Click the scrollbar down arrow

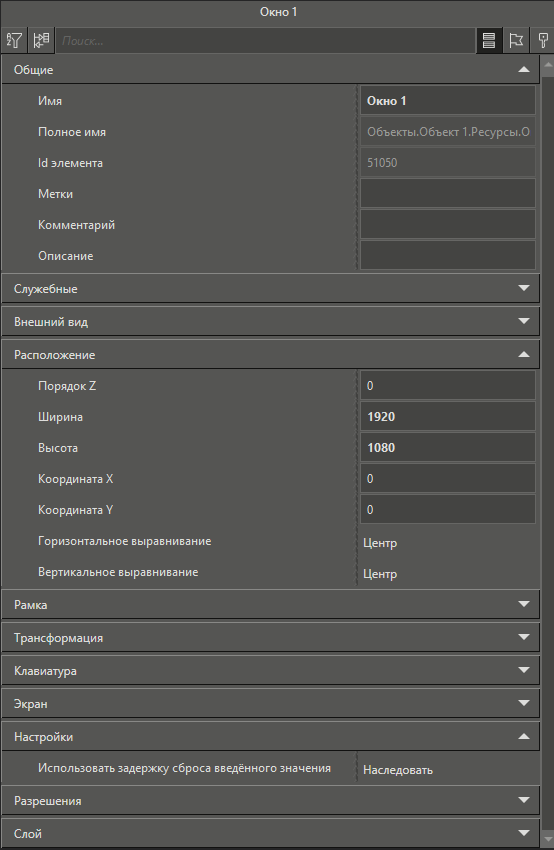[548, 841]
